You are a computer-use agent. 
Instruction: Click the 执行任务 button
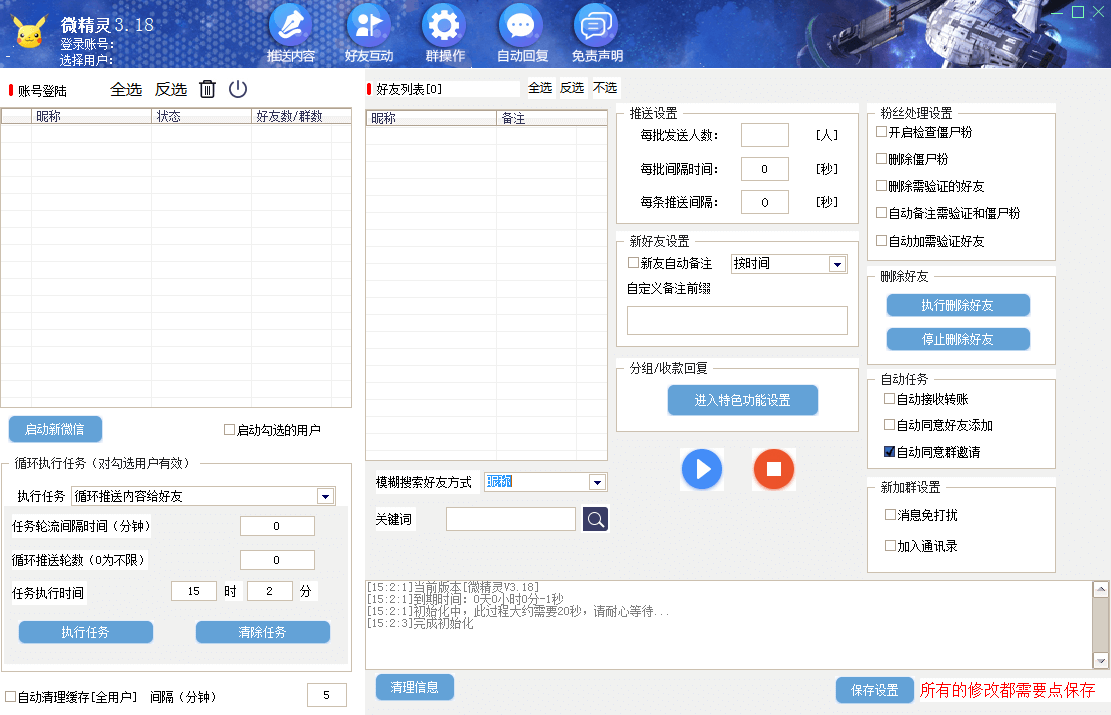85,632
